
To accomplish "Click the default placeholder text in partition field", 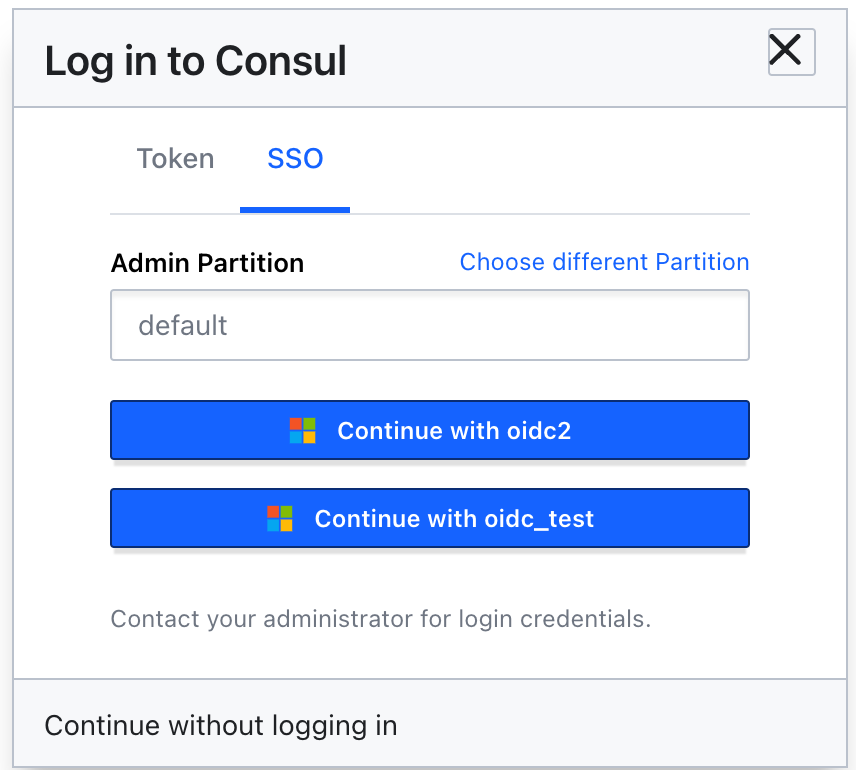I will tap(182, 325).
